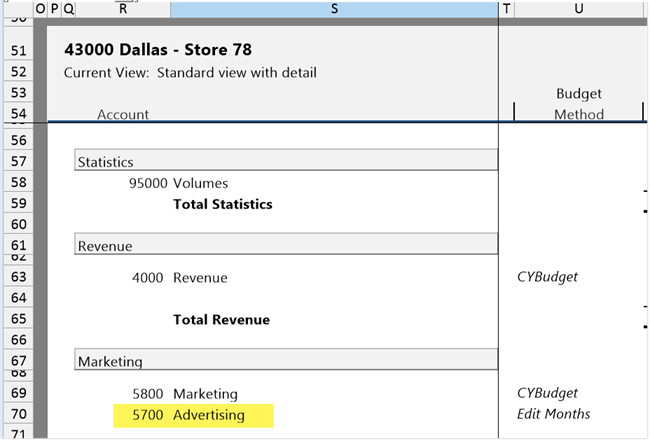The image size is (650, 441).
Task: Click row 63 header
Action: (x=16, y=278)
